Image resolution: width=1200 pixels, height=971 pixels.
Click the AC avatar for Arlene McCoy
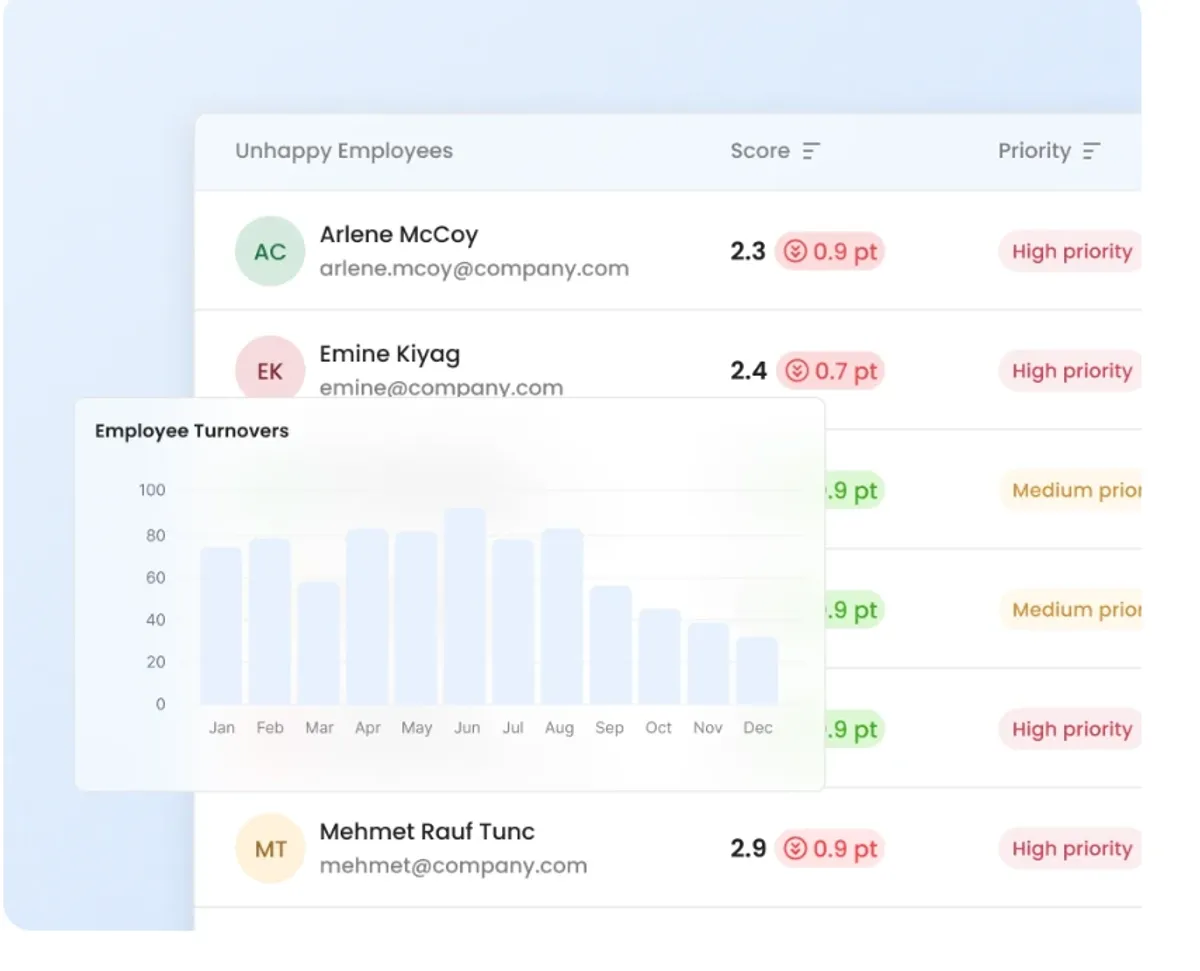(270, 251)
